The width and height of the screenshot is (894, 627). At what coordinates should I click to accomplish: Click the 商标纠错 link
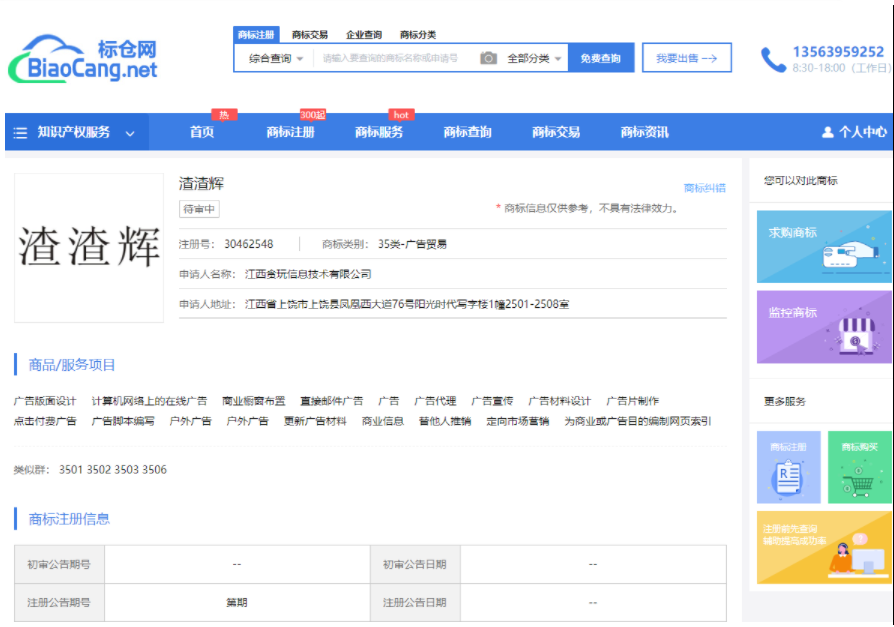[x=704, y=188]
